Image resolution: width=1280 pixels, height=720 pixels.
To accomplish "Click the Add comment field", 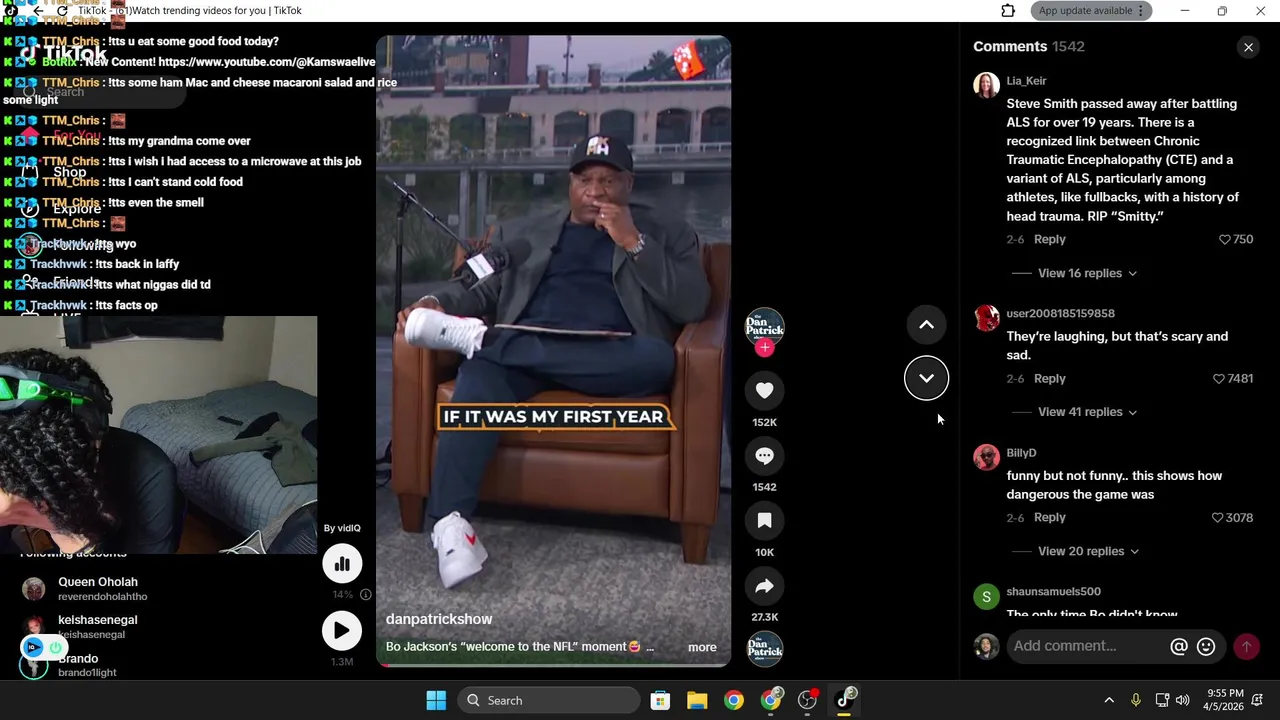I will coord(1088,646).
